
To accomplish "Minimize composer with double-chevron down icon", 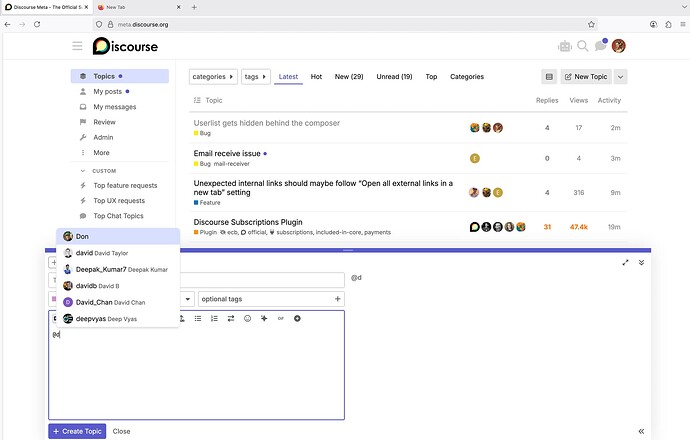I will (x=642, y=263).
